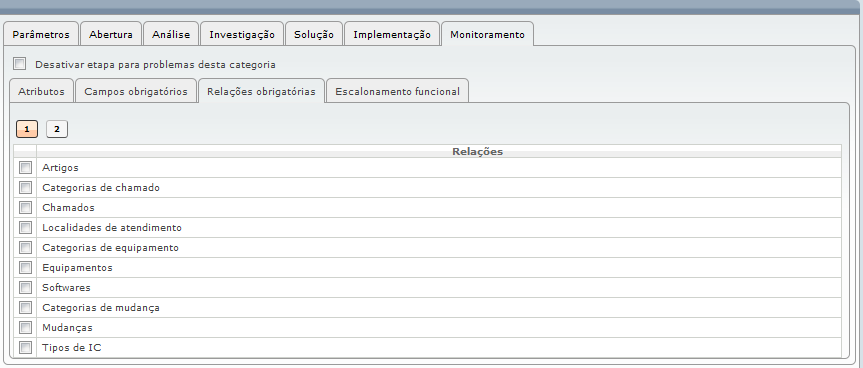Go to page 2 of relations
The image size is (863, 368).
(x=57, y=129)
